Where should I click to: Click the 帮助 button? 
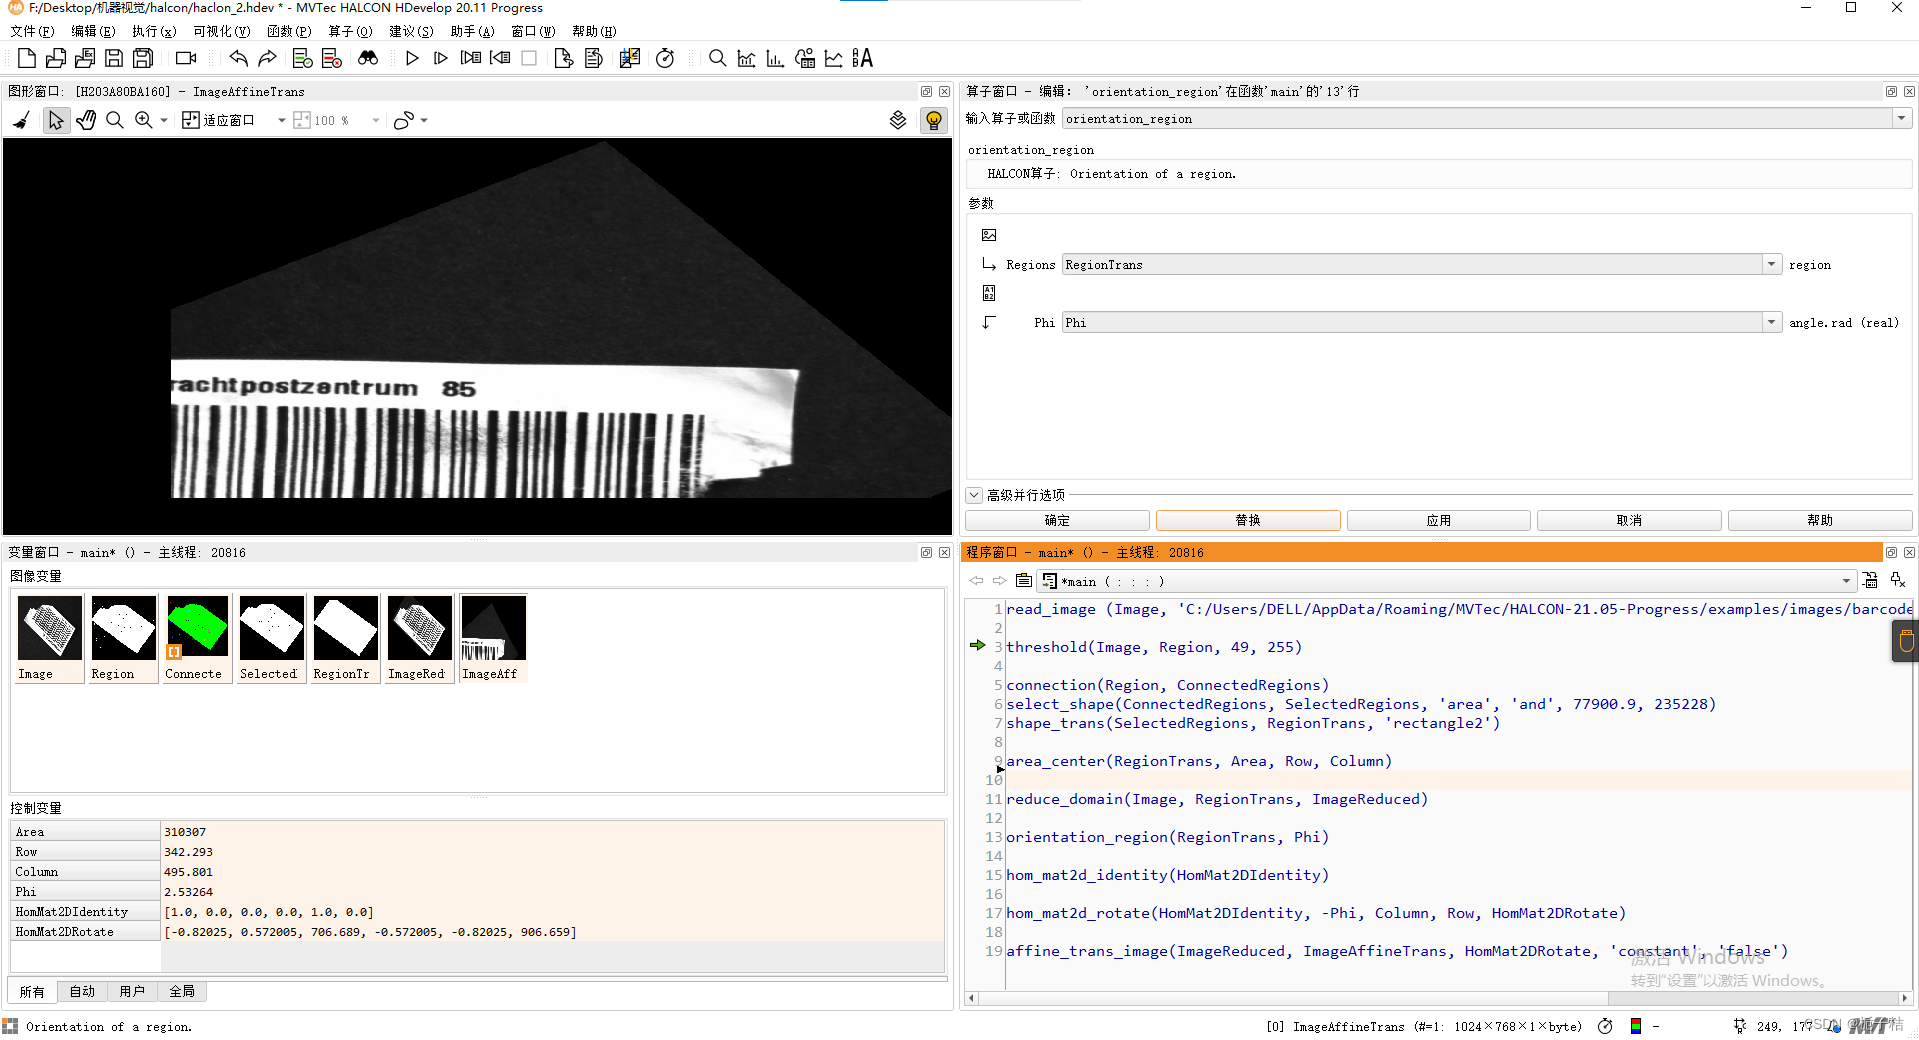point(1820,520)
